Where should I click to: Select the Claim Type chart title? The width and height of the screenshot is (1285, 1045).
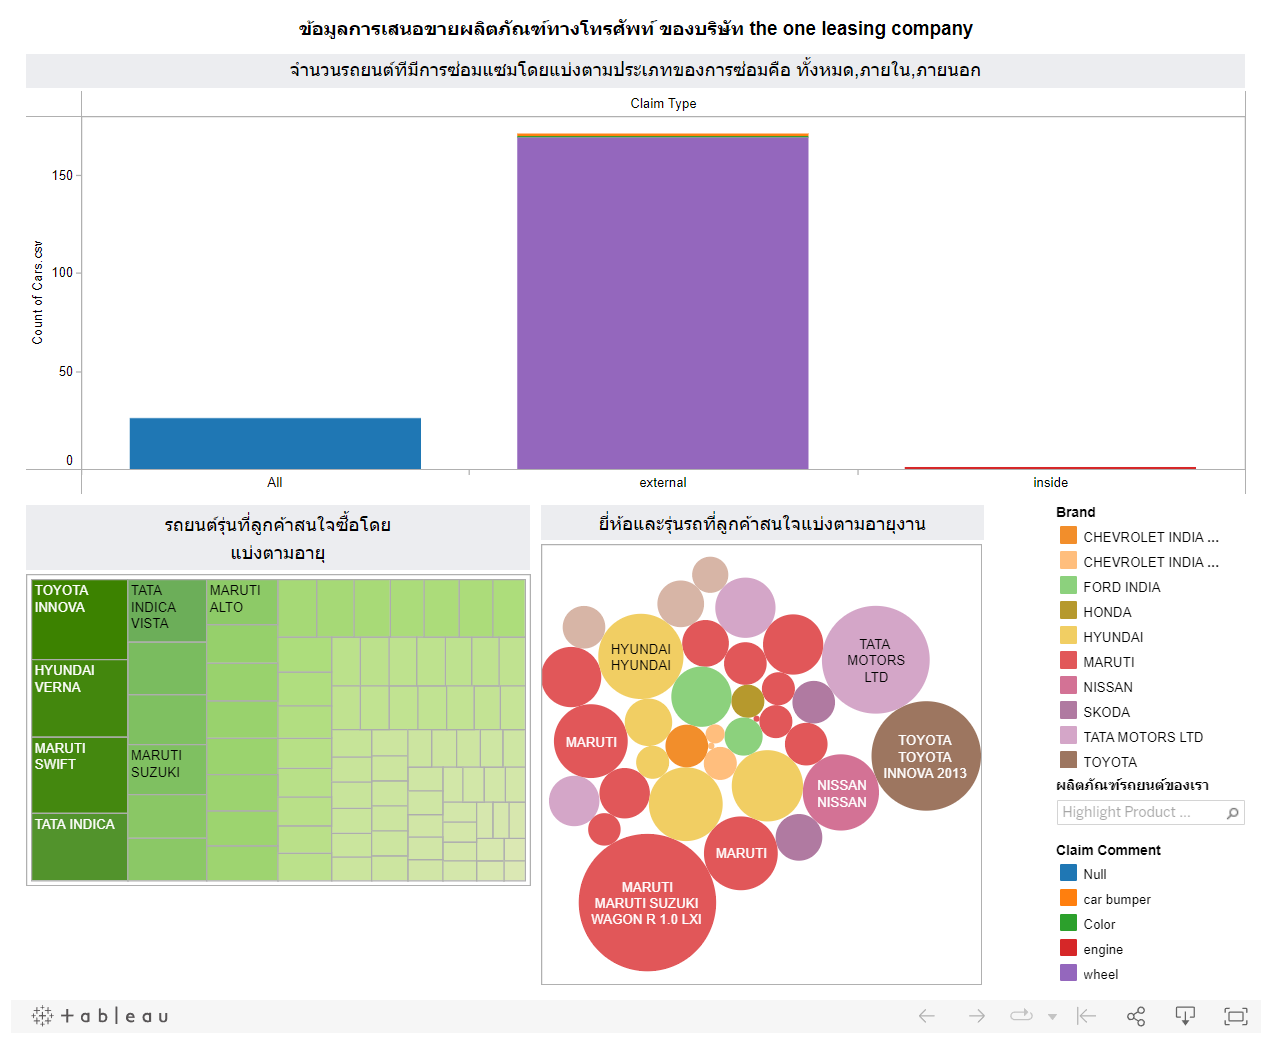pos(662,103)
